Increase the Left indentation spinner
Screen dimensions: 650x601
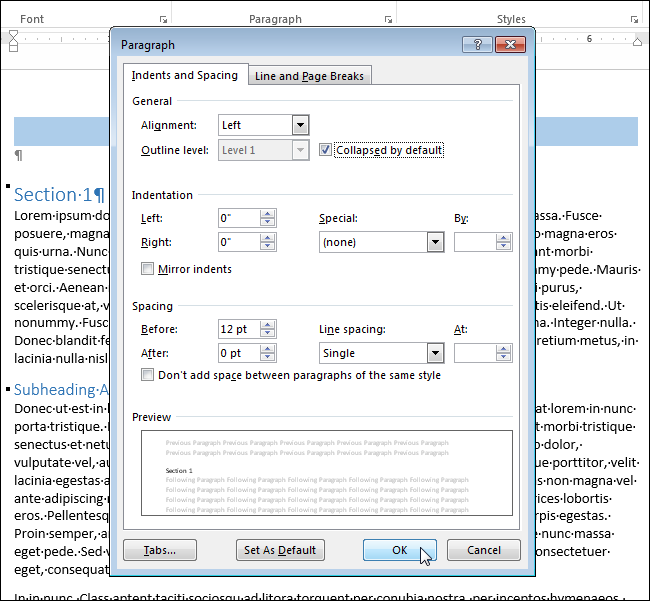[x=267, y=213]
